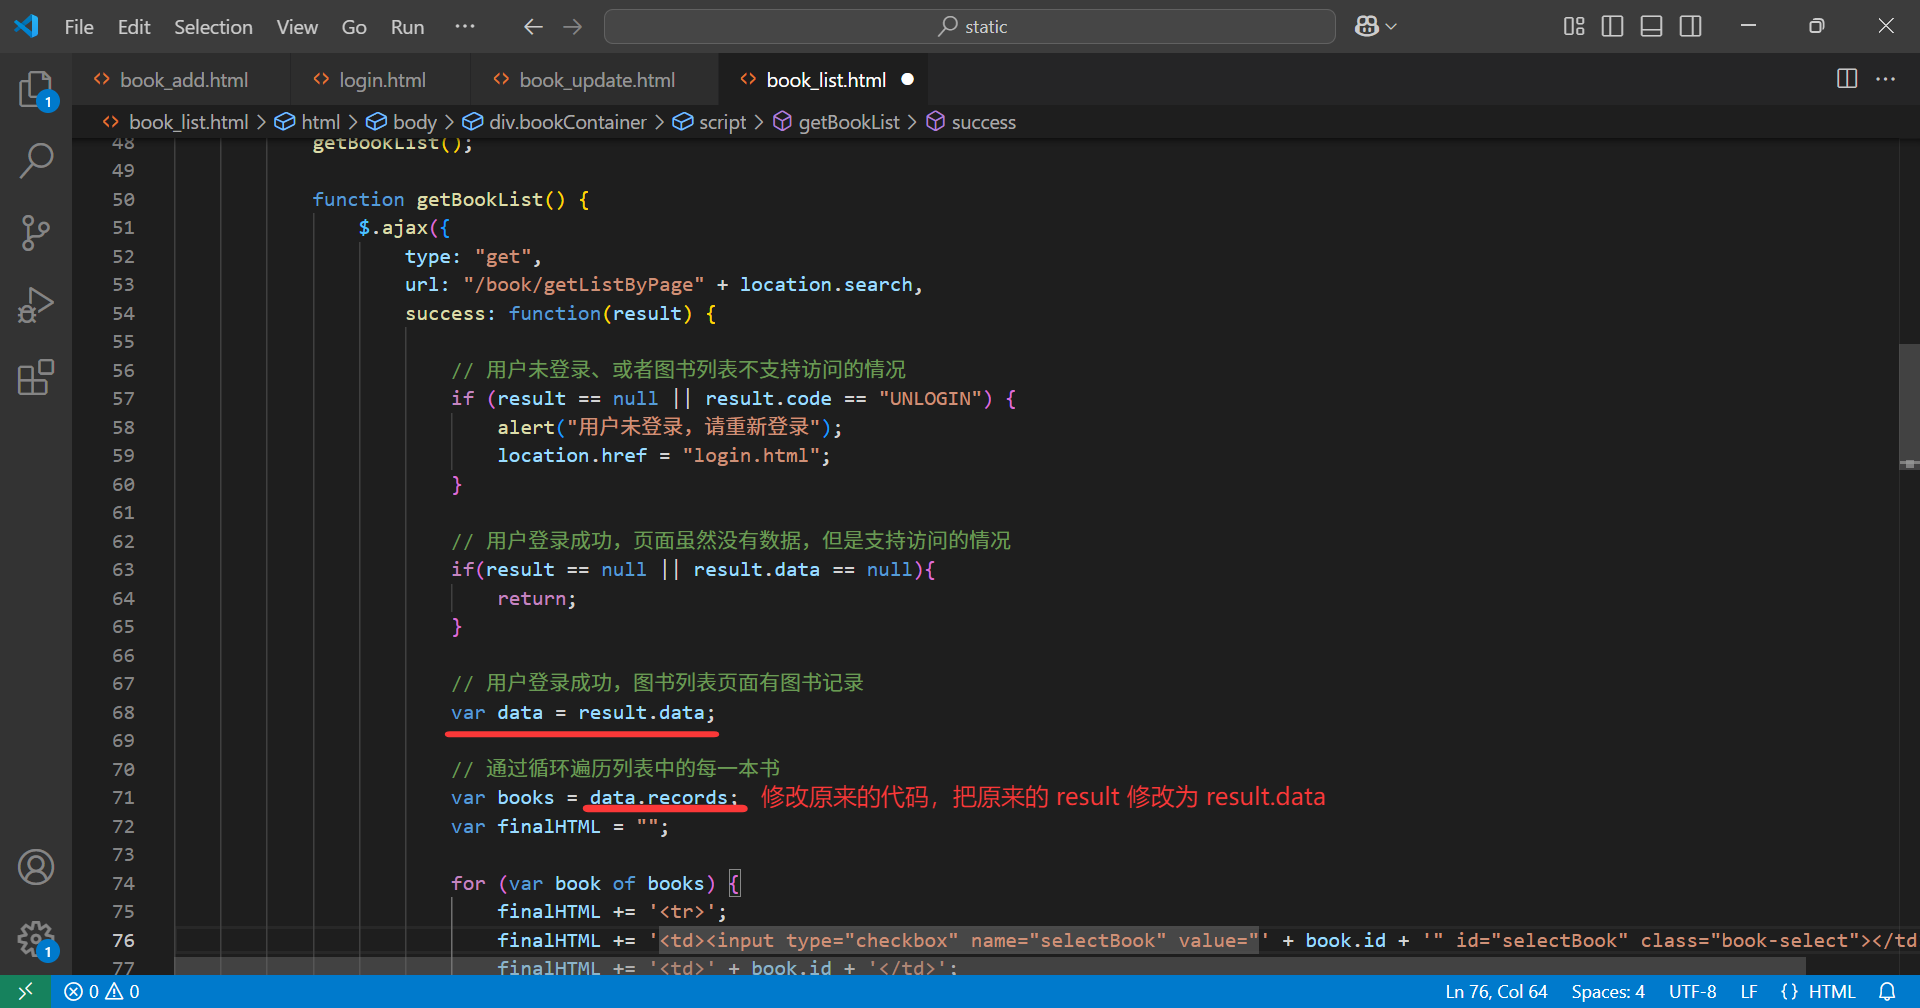
Task: Click line number 57 in gutter
Action: coord(123,398)
